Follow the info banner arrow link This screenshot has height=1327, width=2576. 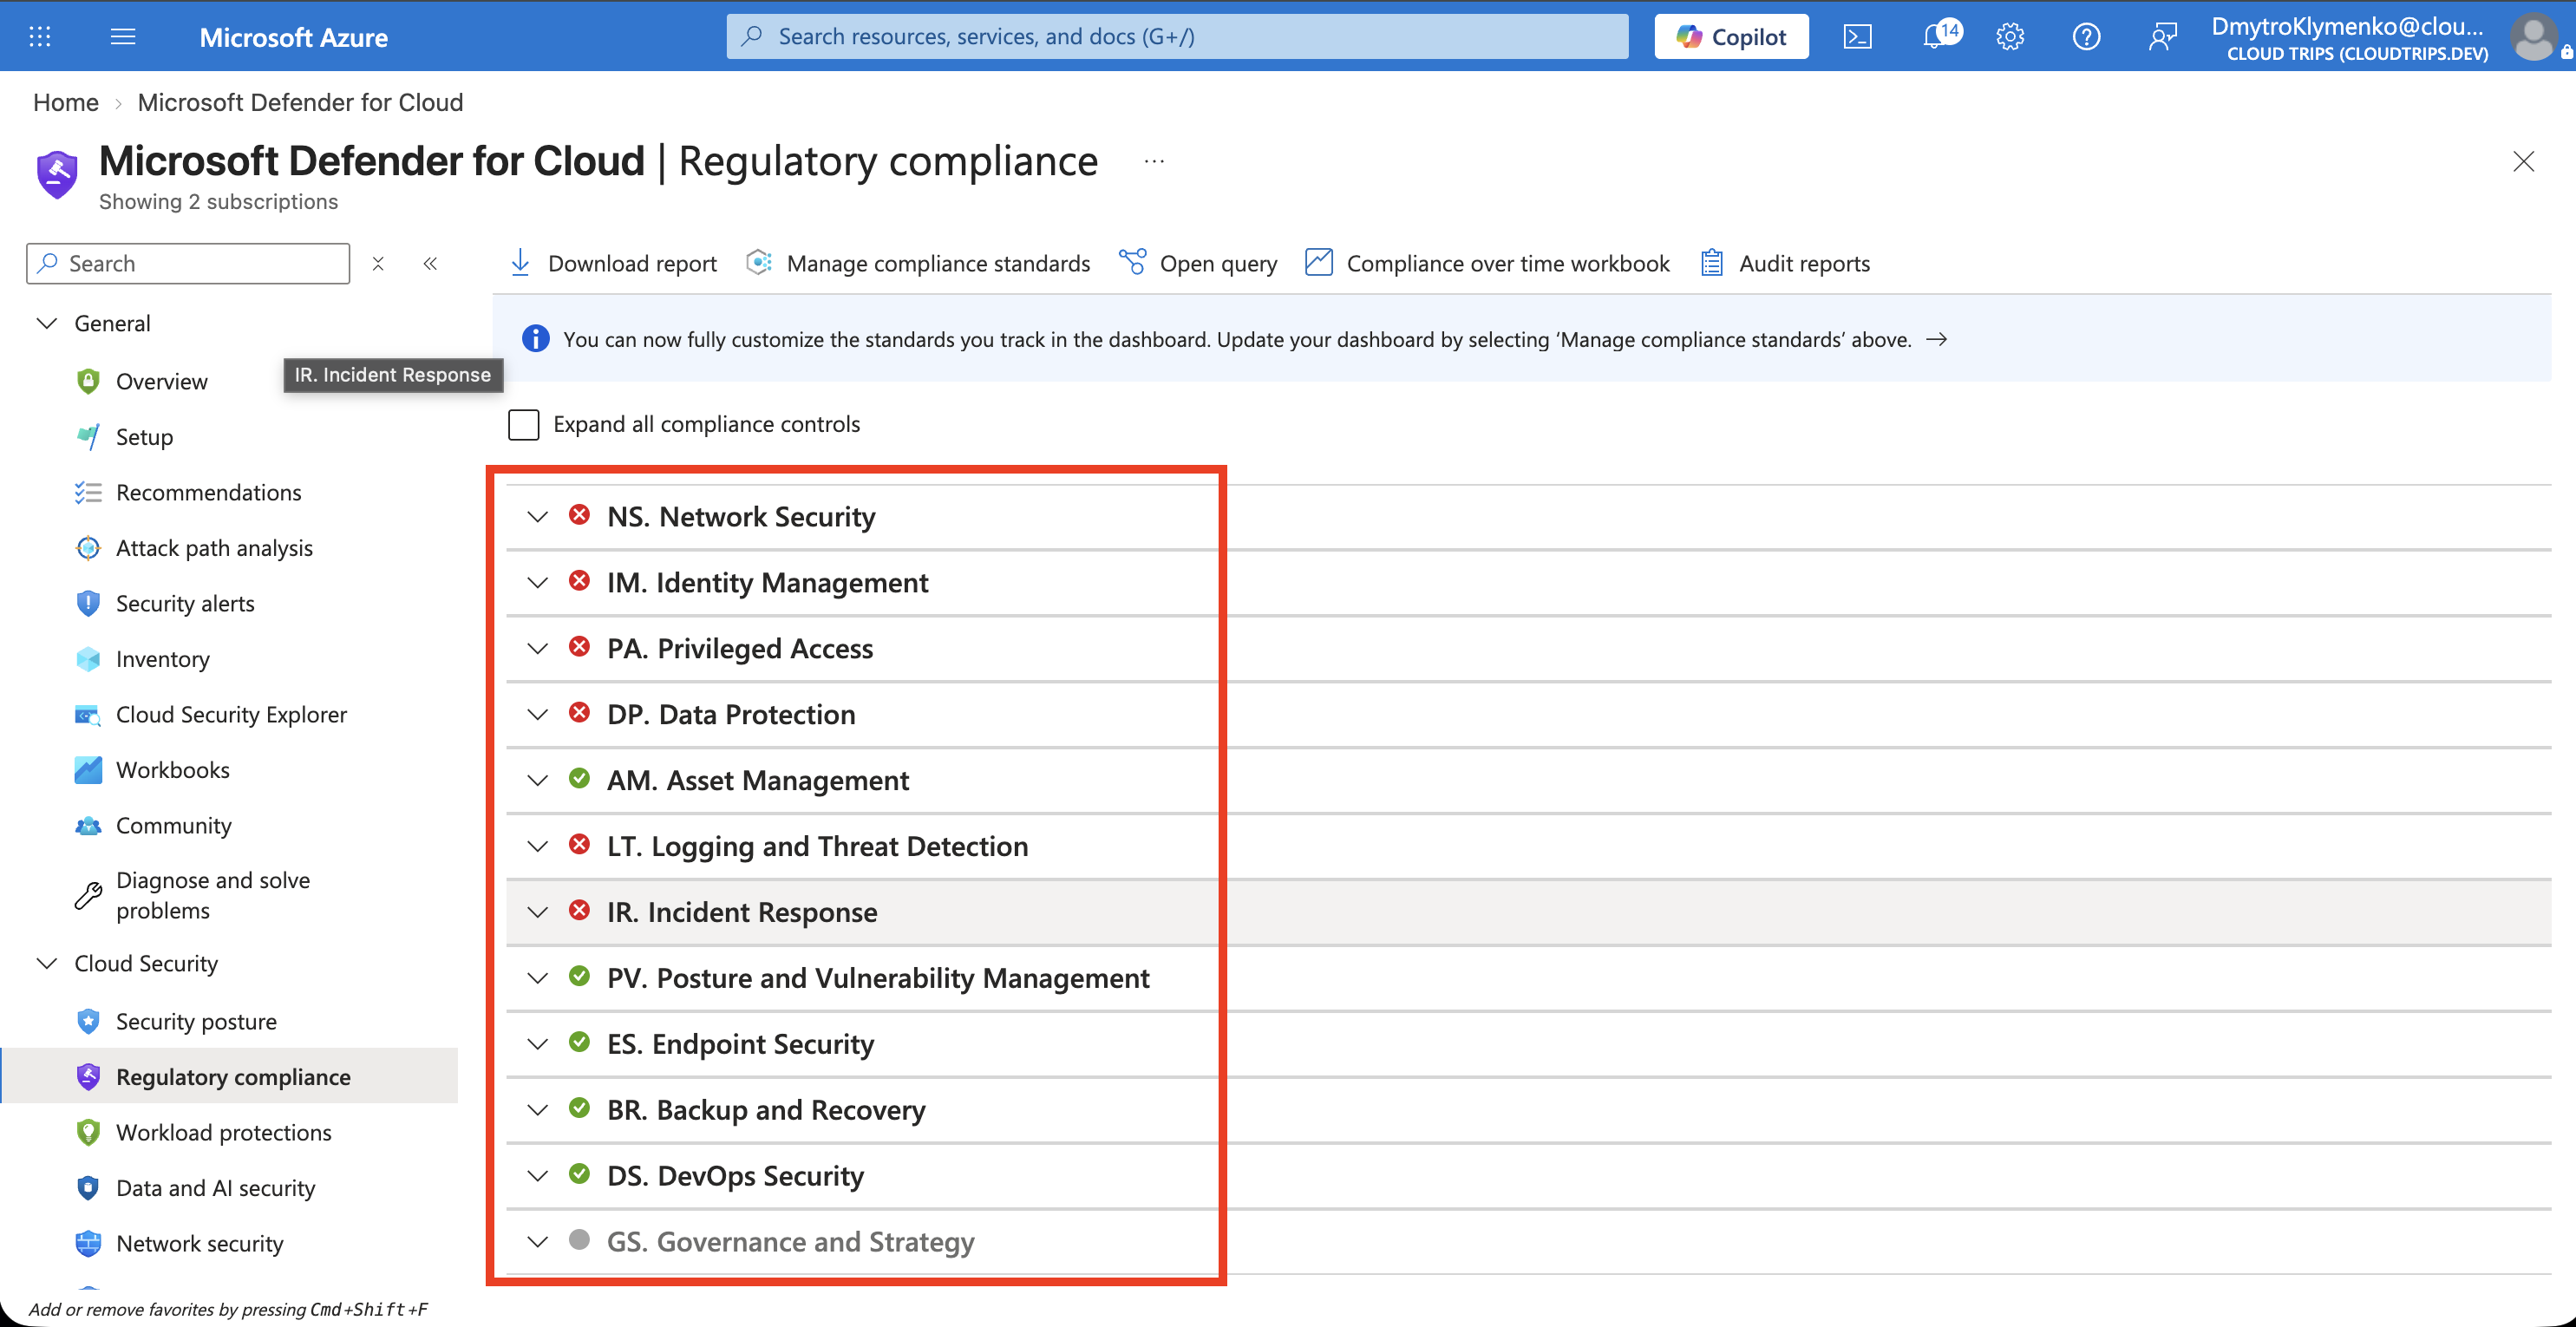1937,339
